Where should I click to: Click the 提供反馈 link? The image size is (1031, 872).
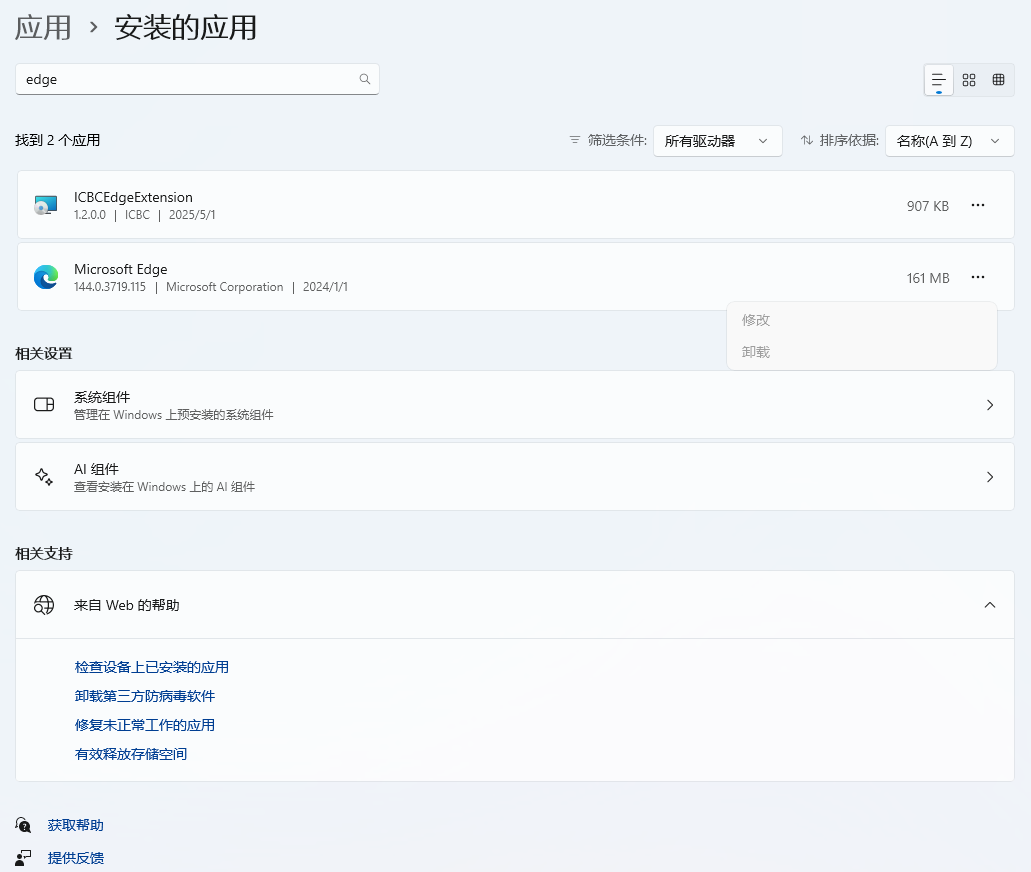pos(76,858)
